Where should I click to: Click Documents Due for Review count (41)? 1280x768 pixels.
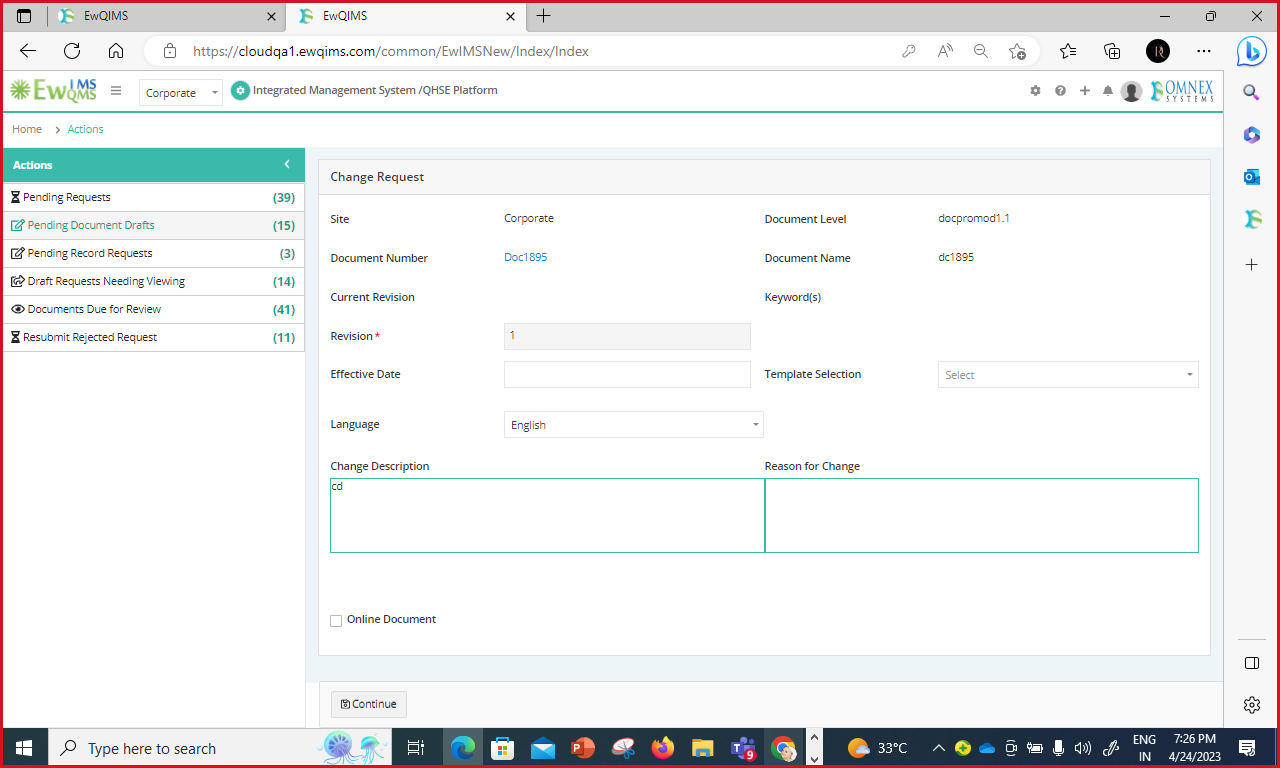(284, 309)
